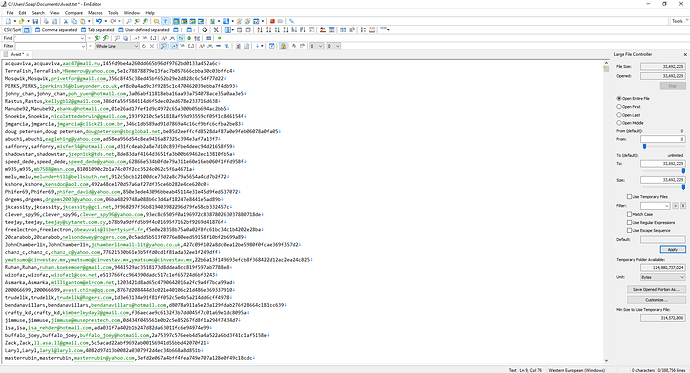Click the Customize button

click(656, 300)
